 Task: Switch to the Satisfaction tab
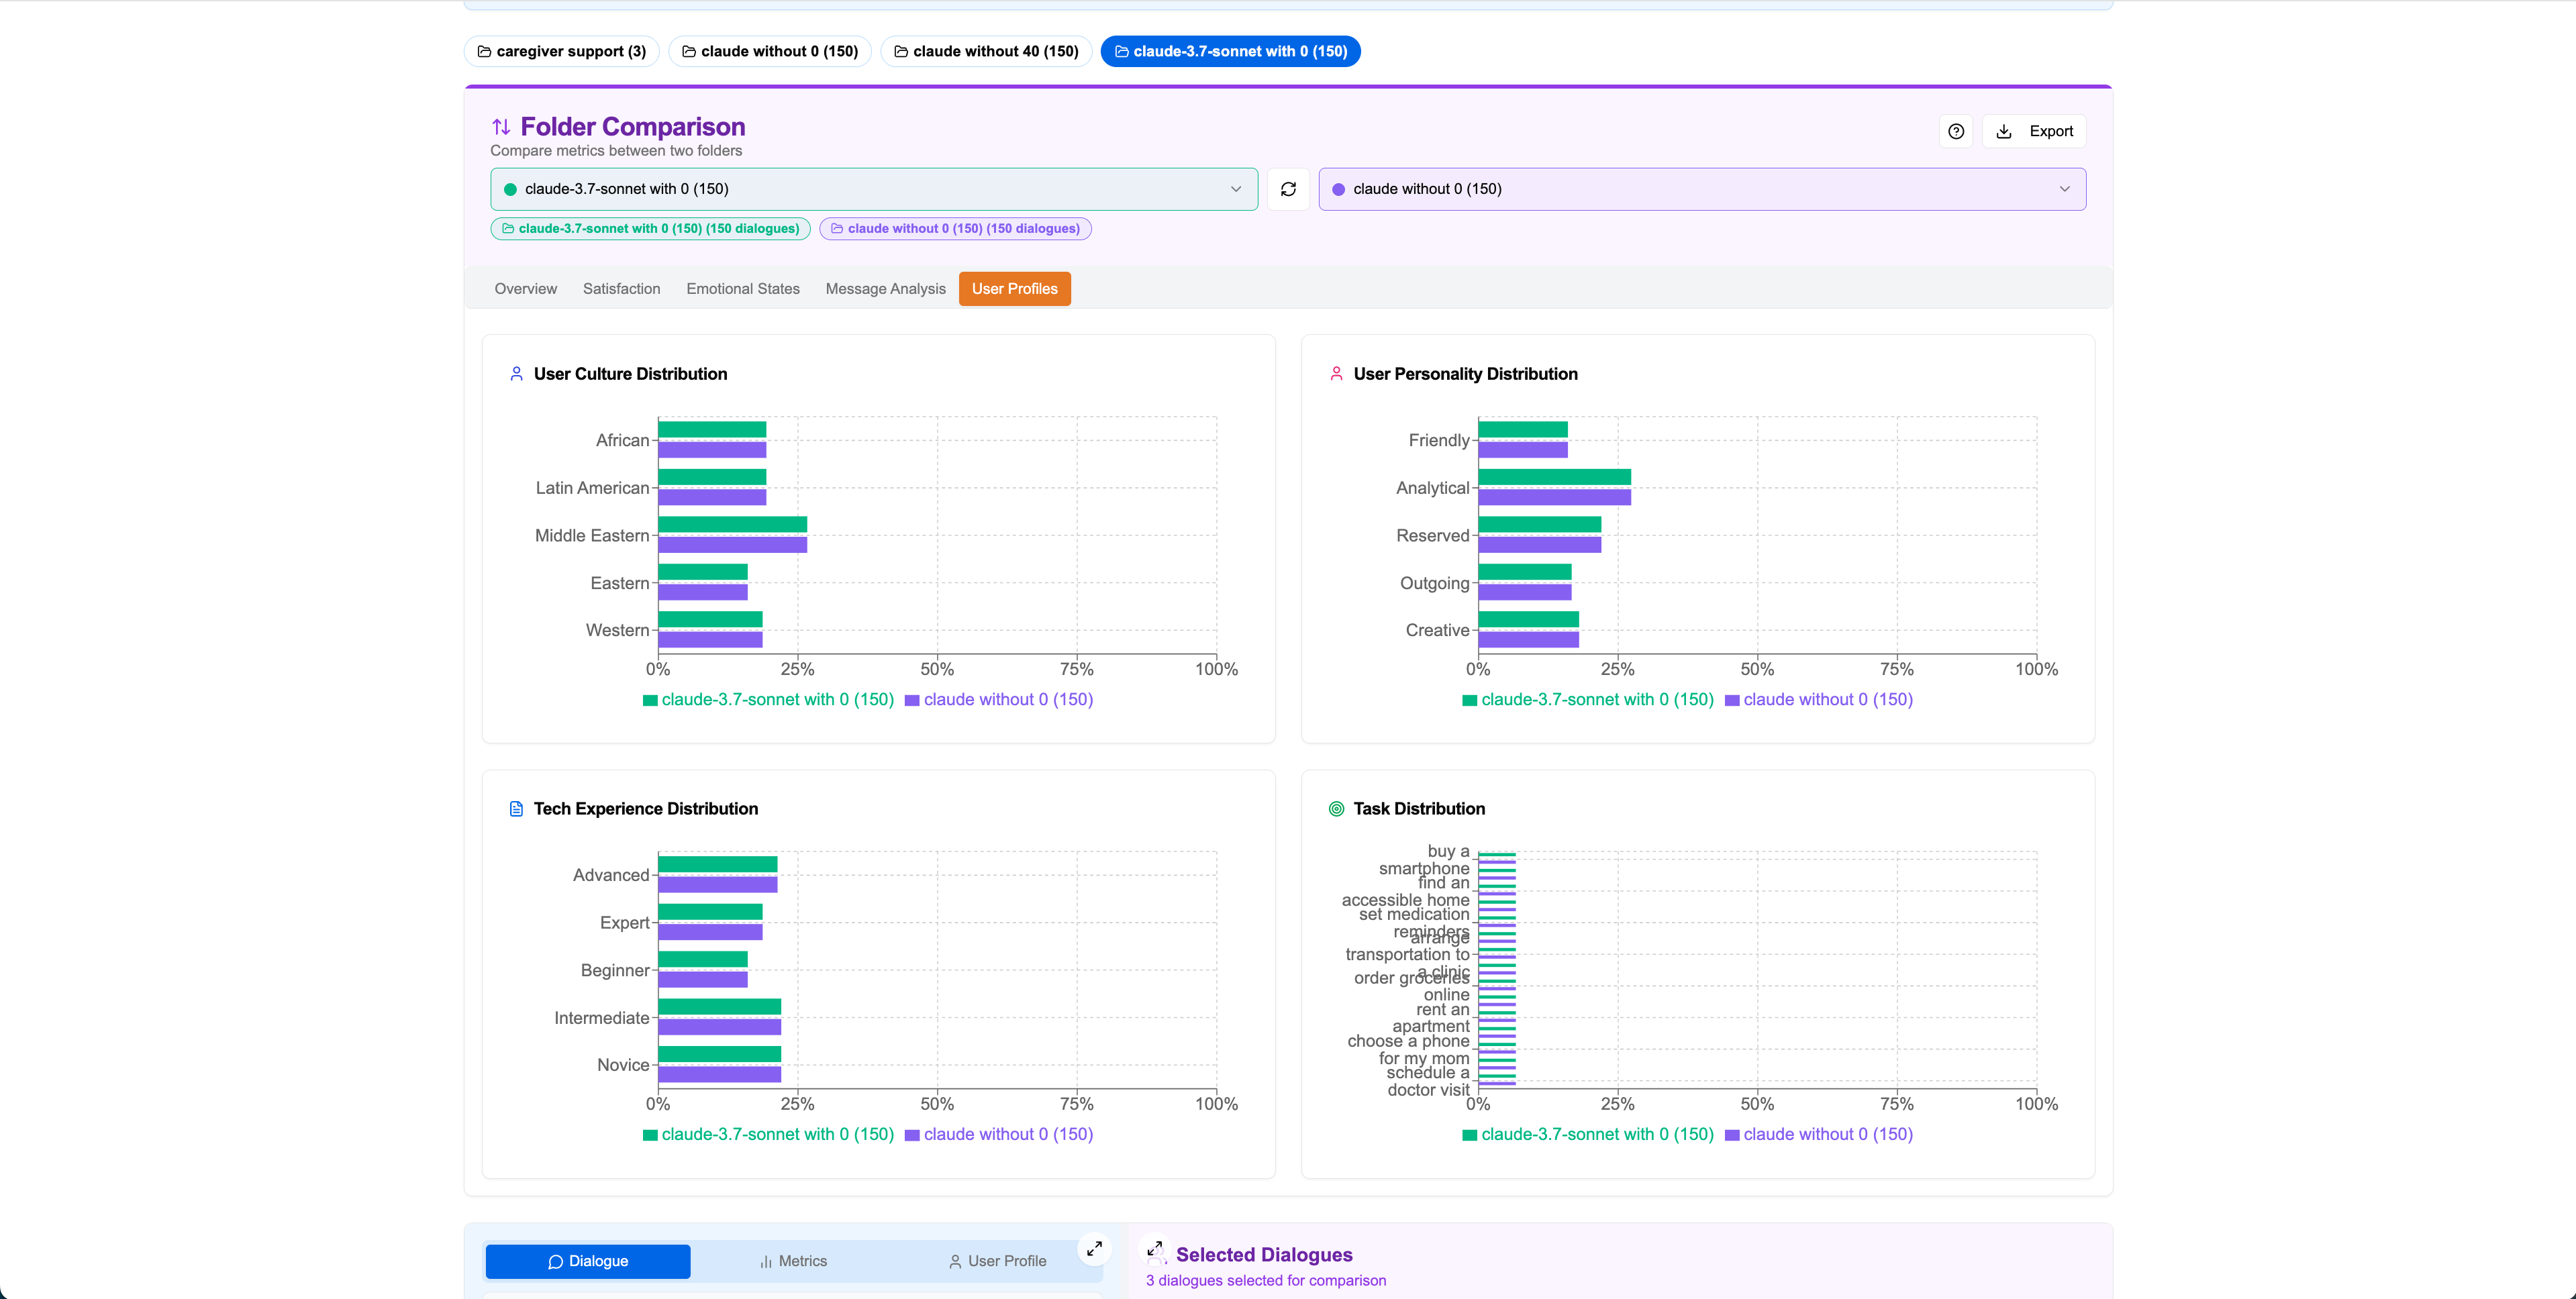click(621, 289)
